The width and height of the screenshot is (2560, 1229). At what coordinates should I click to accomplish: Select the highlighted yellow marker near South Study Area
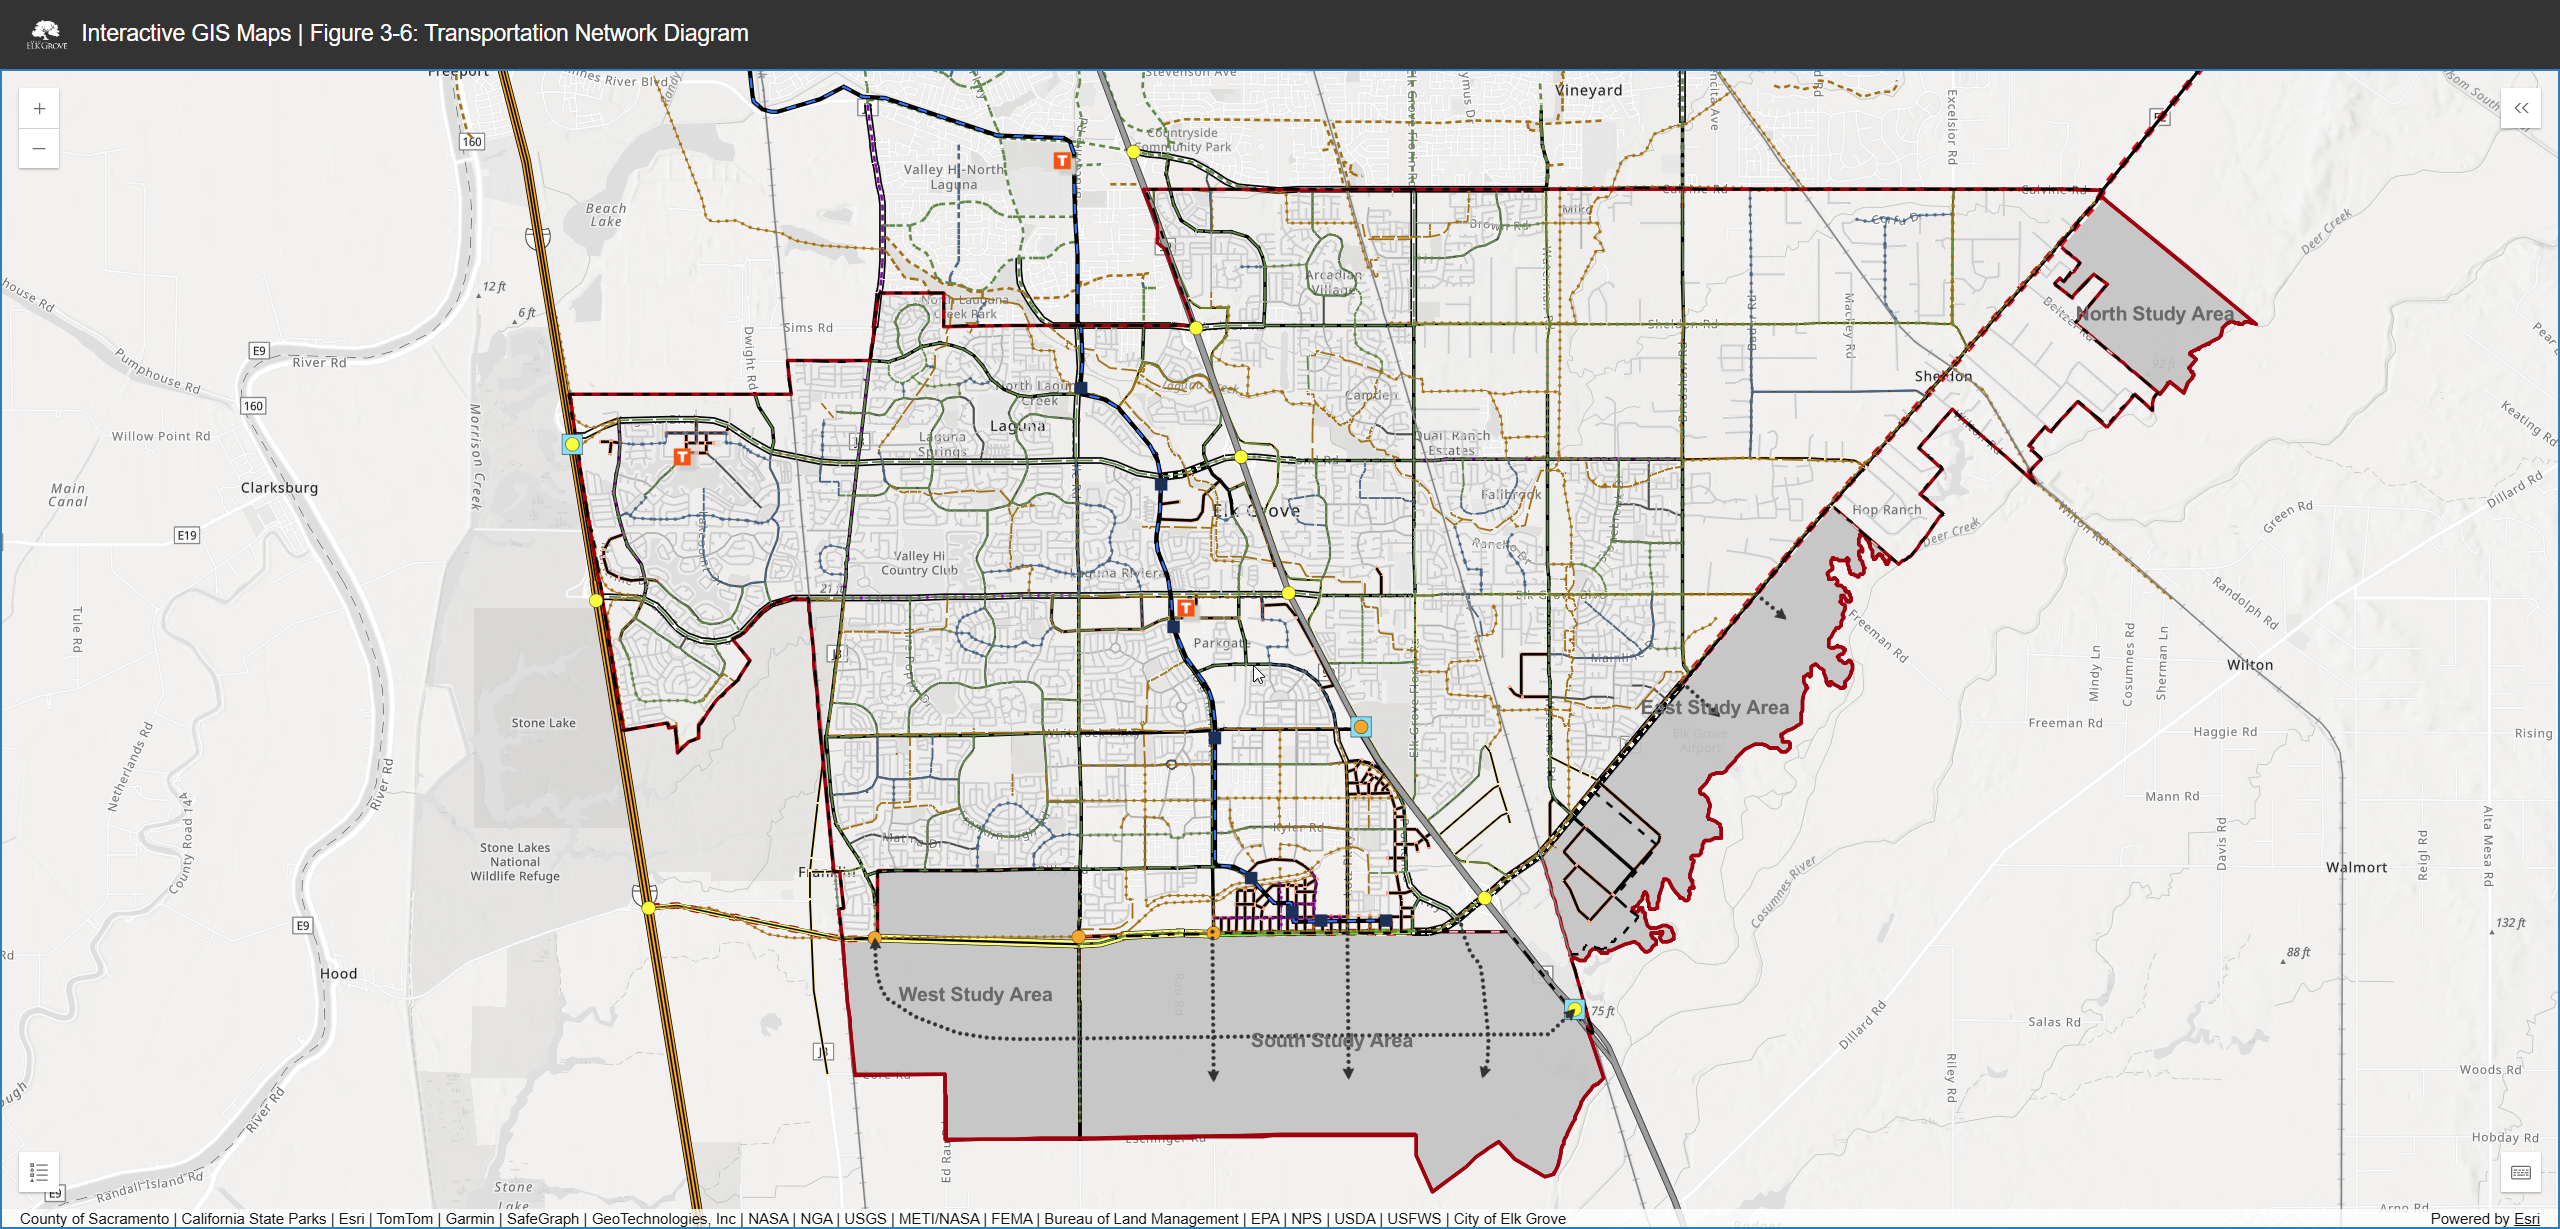click(x=1573, y=1011)
